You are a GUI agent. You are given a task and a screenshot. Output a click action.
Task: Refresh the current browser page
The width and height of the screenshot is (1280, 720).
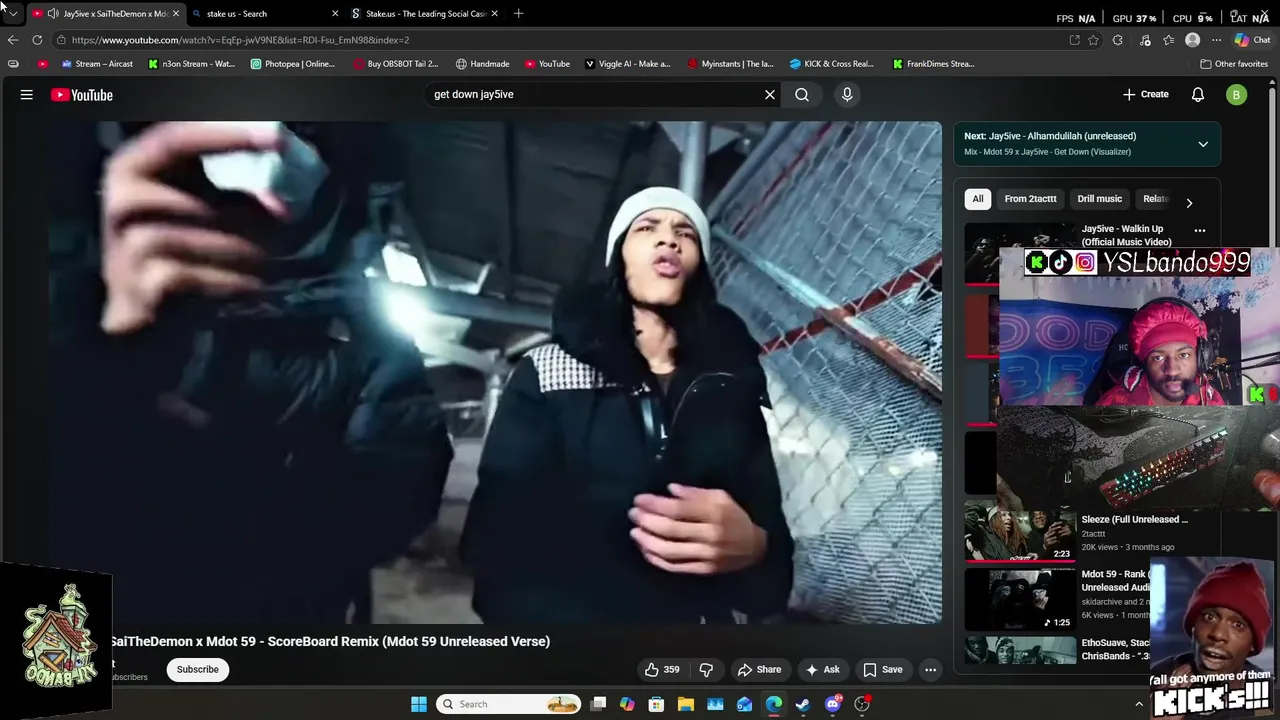coord(37,40)
